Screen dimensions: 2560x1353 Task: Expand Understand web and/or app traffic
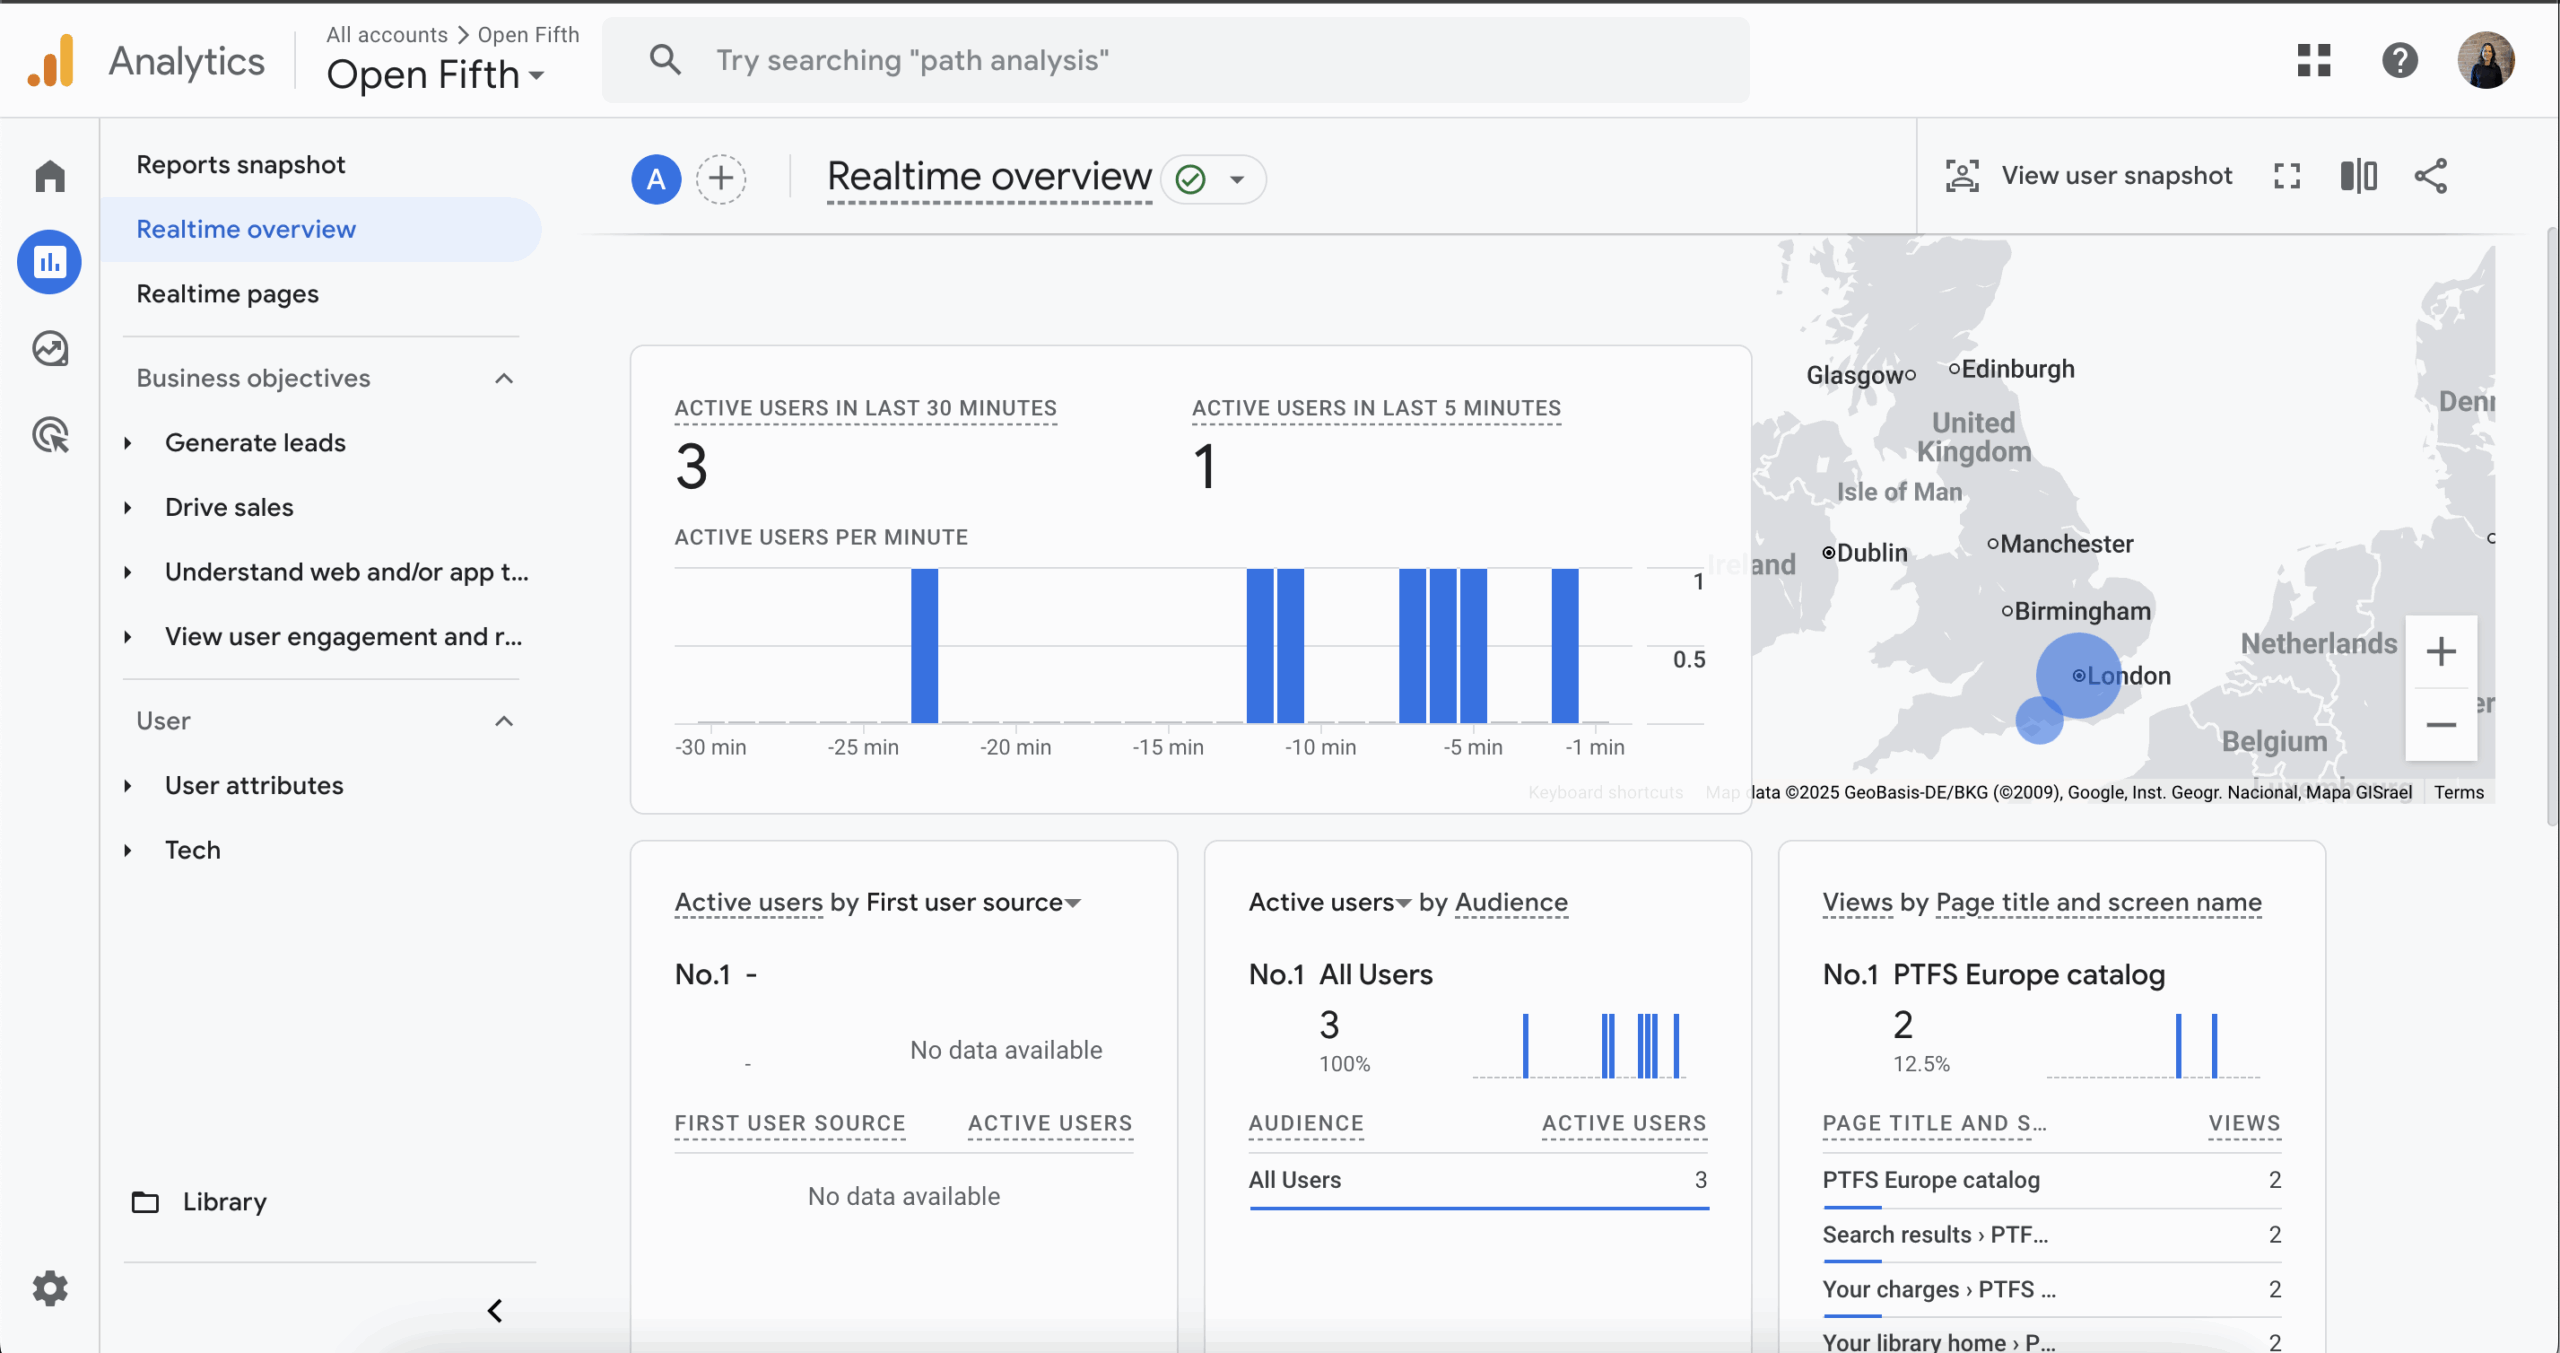[127, 572]
